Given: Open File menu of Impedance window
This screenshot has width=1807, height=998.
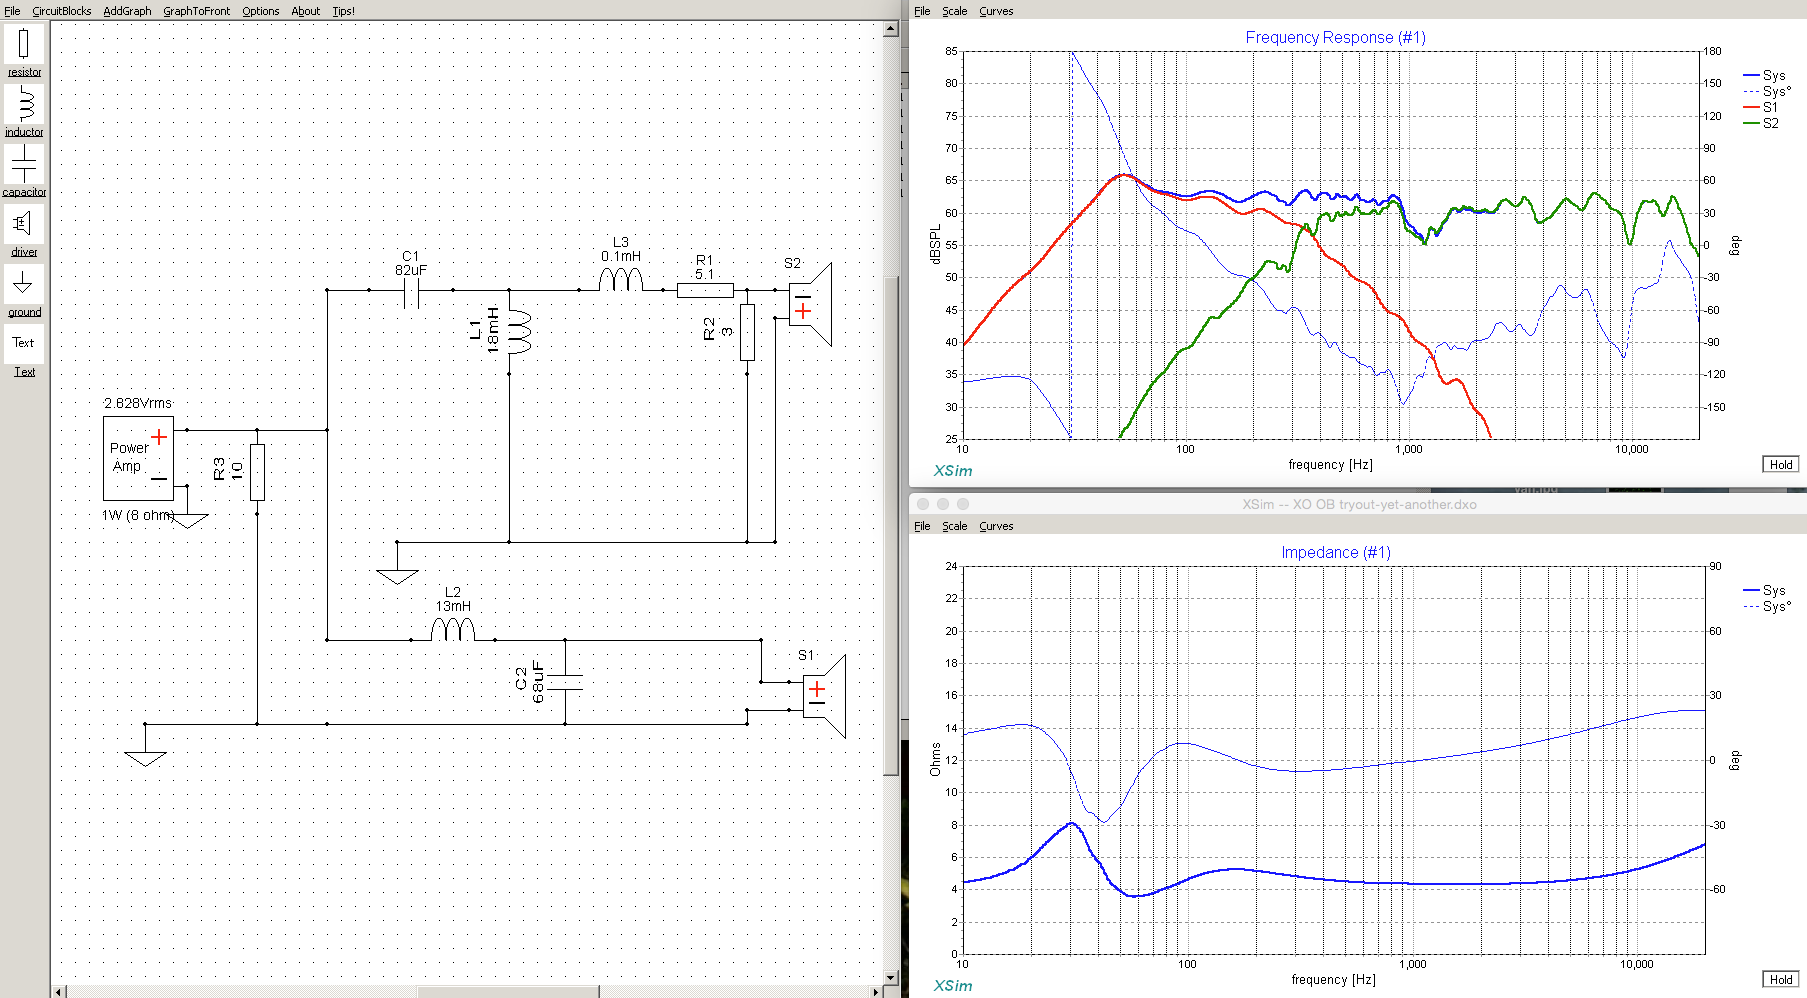Looking at the screenshot, I should coord(922,526).
